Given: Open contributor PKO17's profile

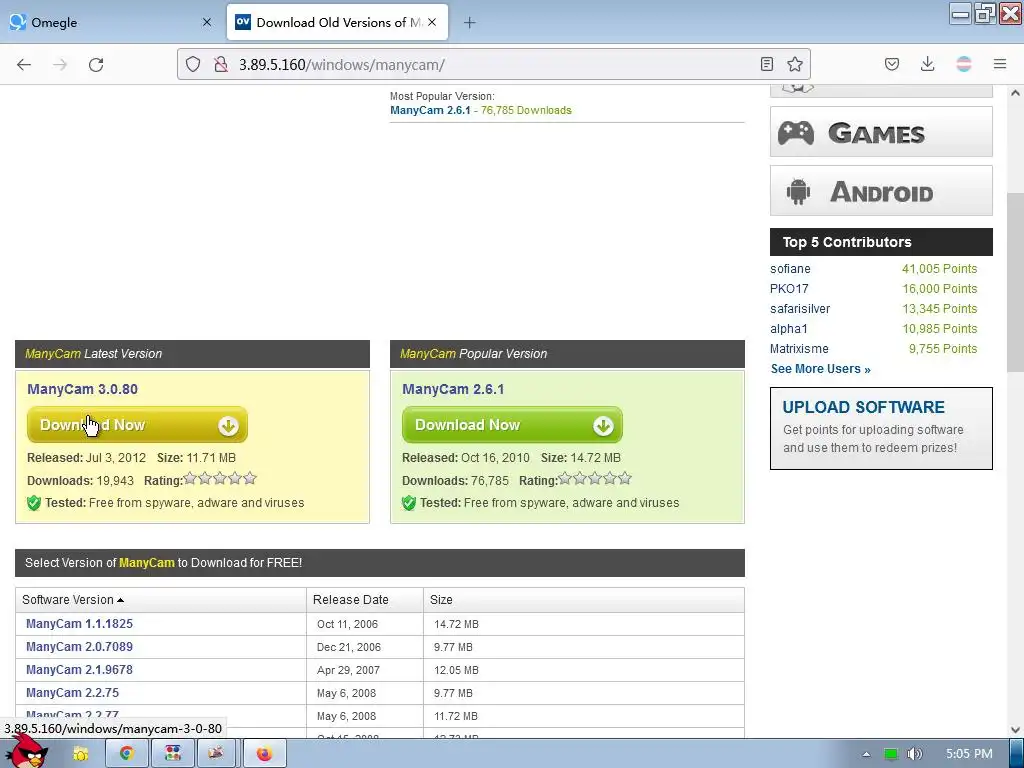Looking at the screenshot, I should coord(789,289).
